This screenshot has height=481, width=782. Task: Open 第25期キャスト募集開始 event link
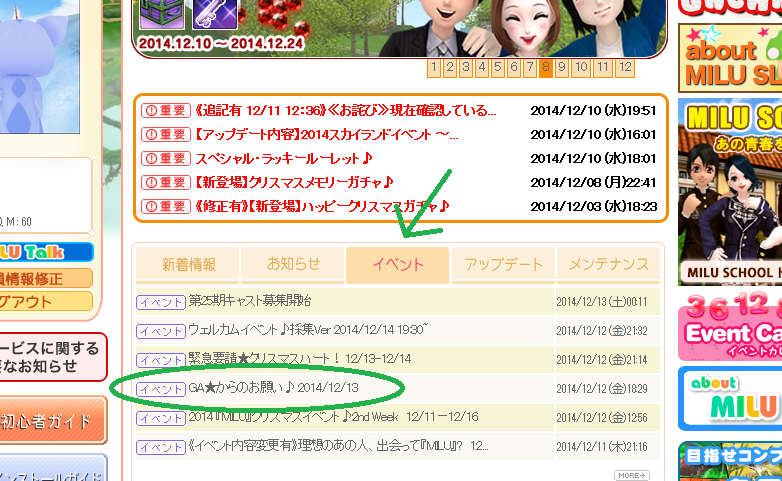250,301
